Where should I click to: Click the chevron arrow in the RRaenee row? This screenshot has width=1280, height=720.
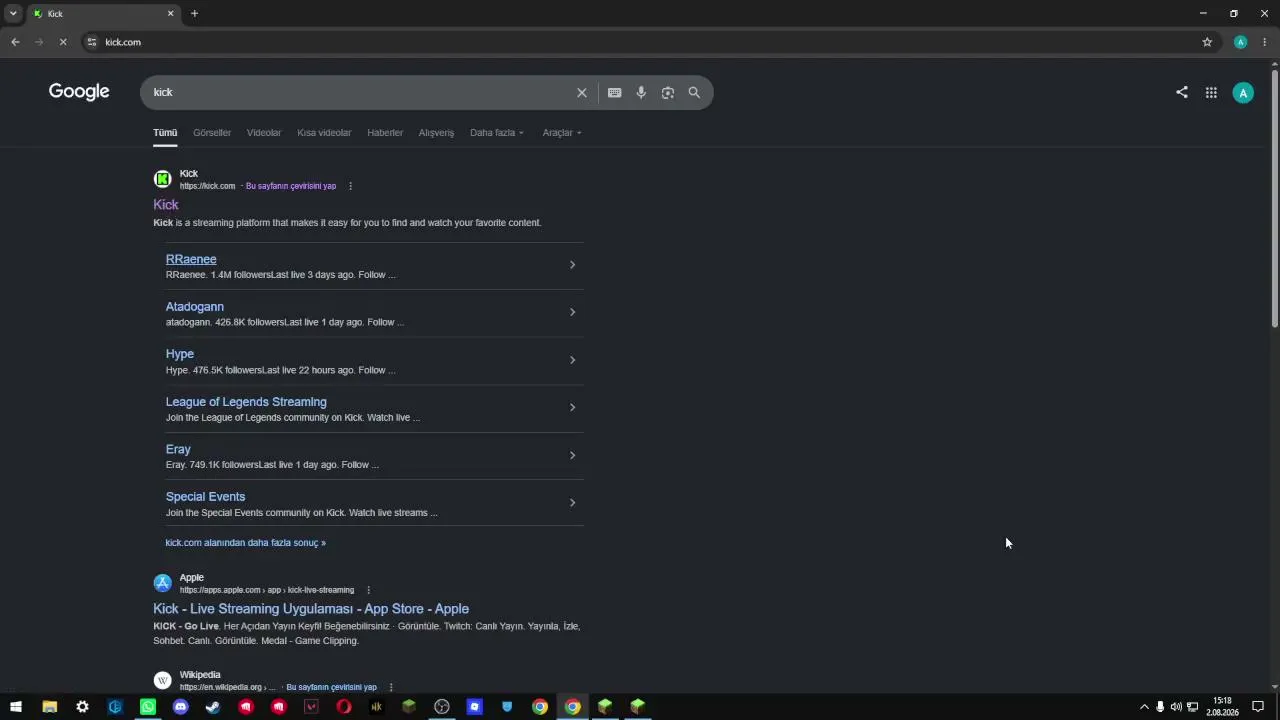coord(572,265)
